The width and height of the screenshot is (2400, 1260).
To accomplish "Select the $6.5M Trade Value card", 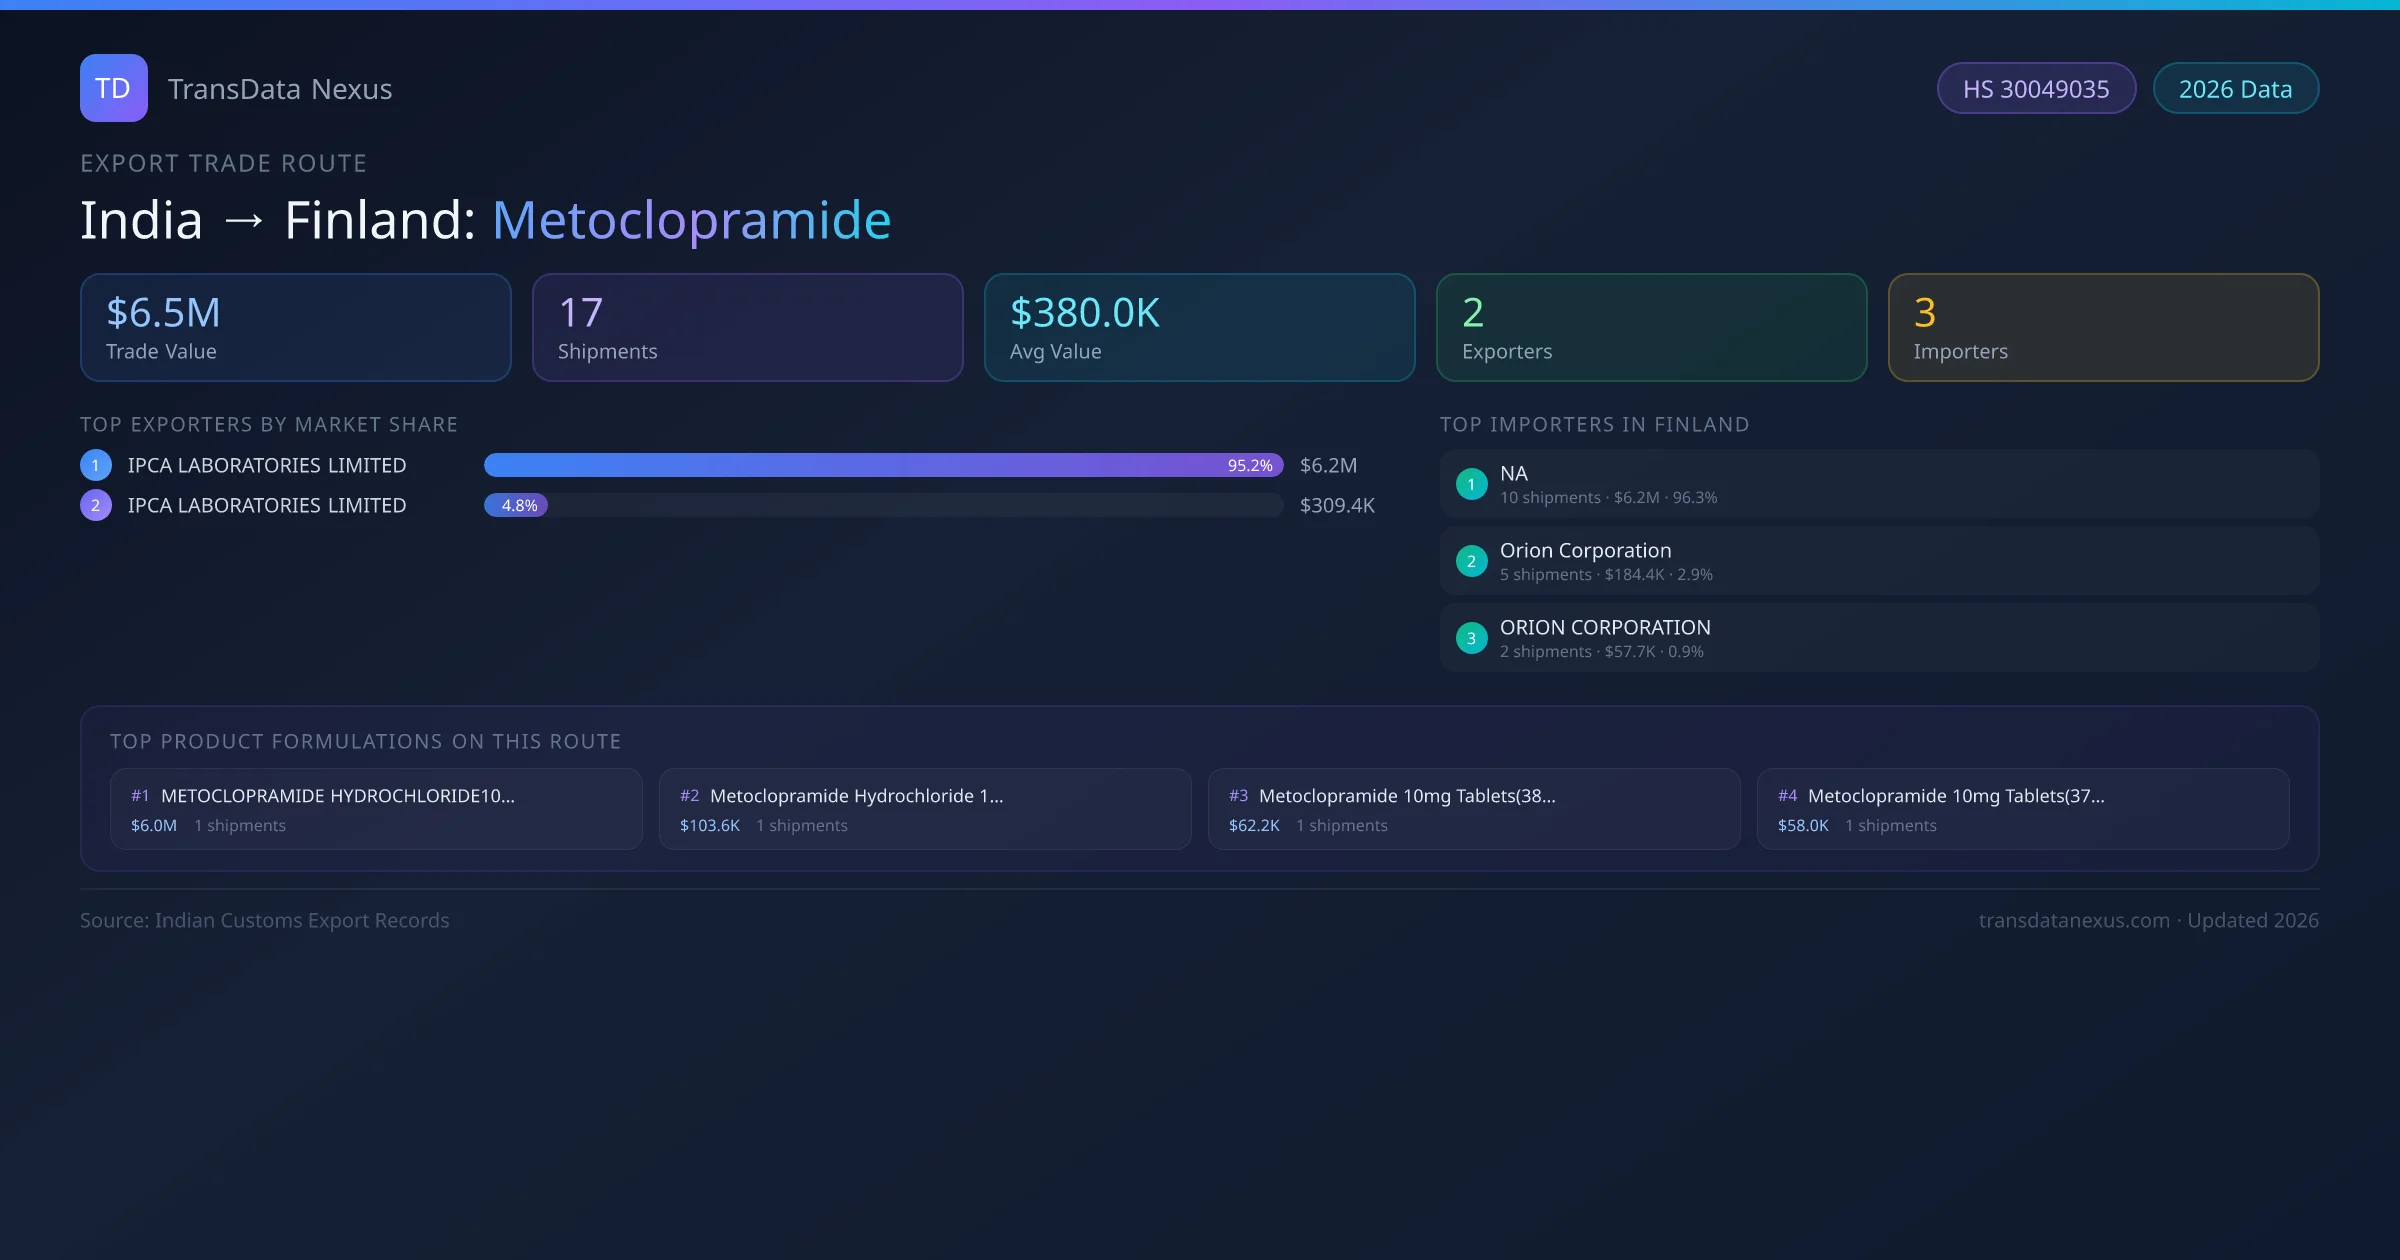I will coord(295,328).
